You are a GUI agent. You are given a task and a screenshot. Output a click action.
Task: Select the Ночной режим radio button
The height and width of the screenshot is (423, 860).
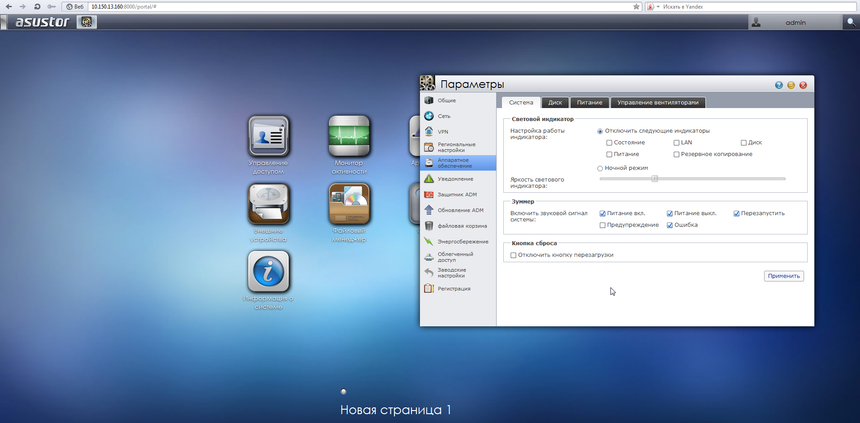tap(600, 168)
